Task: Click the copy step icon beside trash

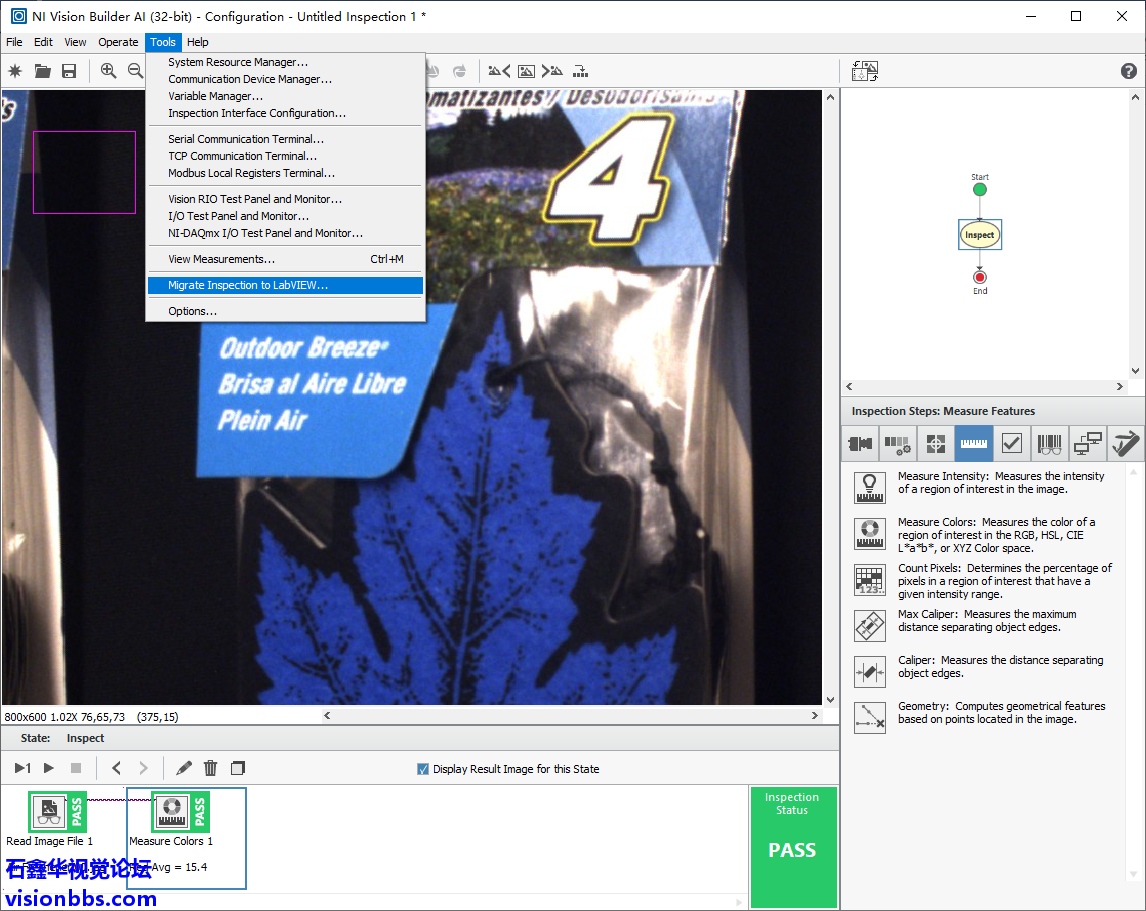Action: (x=238, y=768)
